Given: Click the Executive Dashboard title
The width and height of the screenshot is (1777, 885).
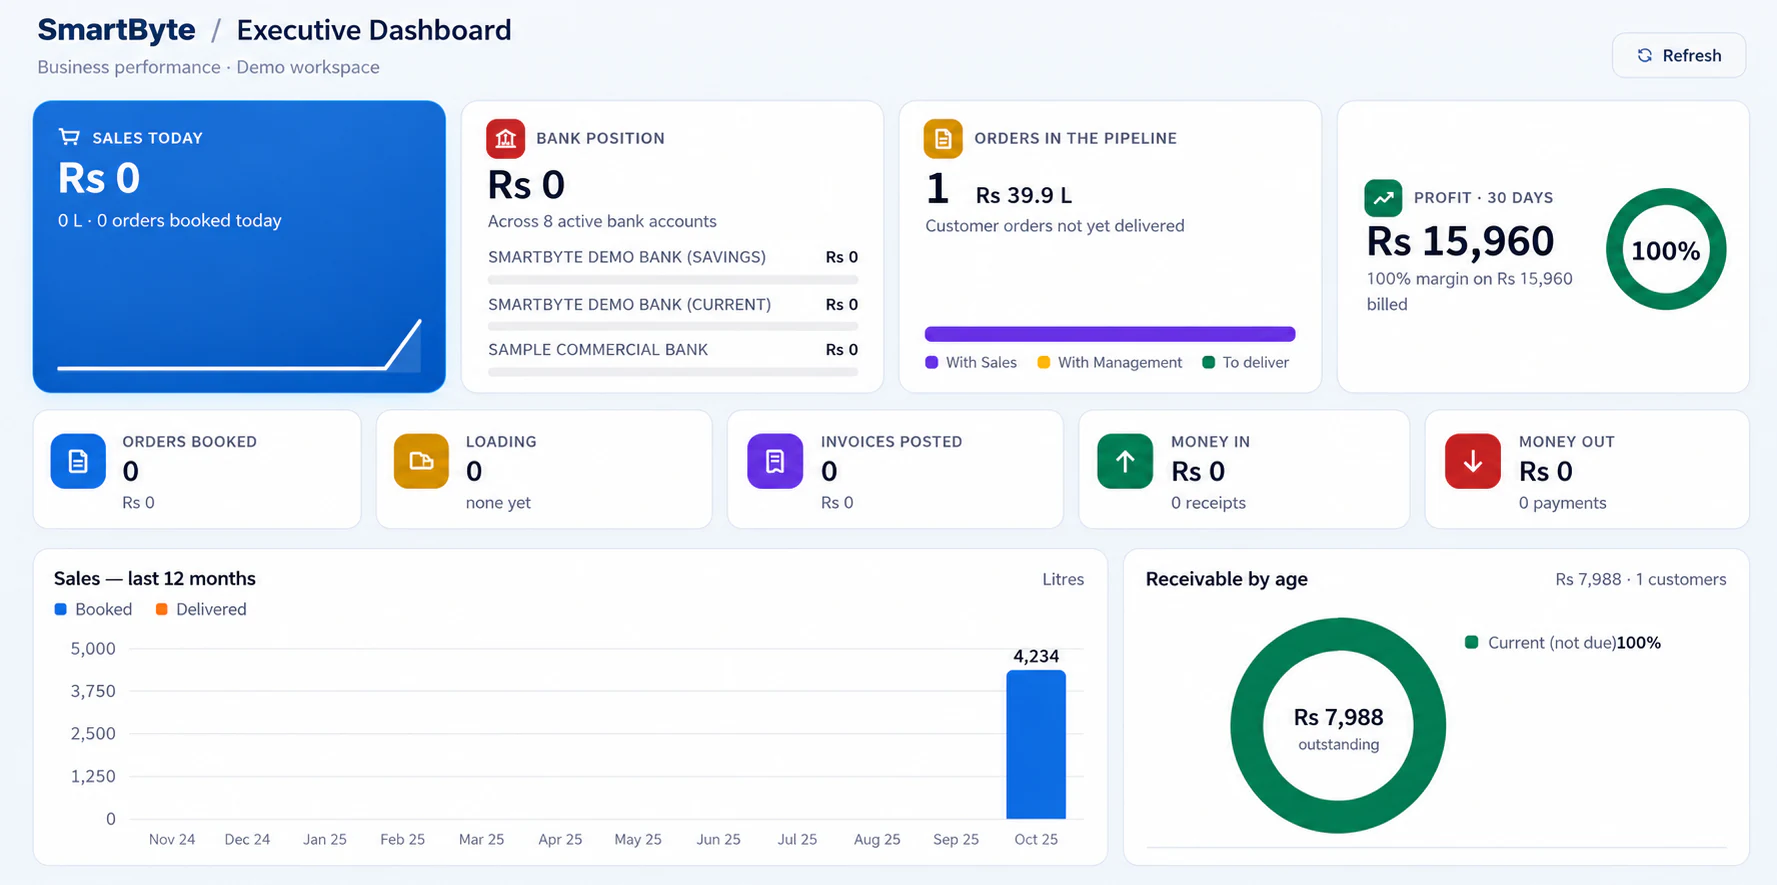Looking at the screenshot, I should (374, 30).
